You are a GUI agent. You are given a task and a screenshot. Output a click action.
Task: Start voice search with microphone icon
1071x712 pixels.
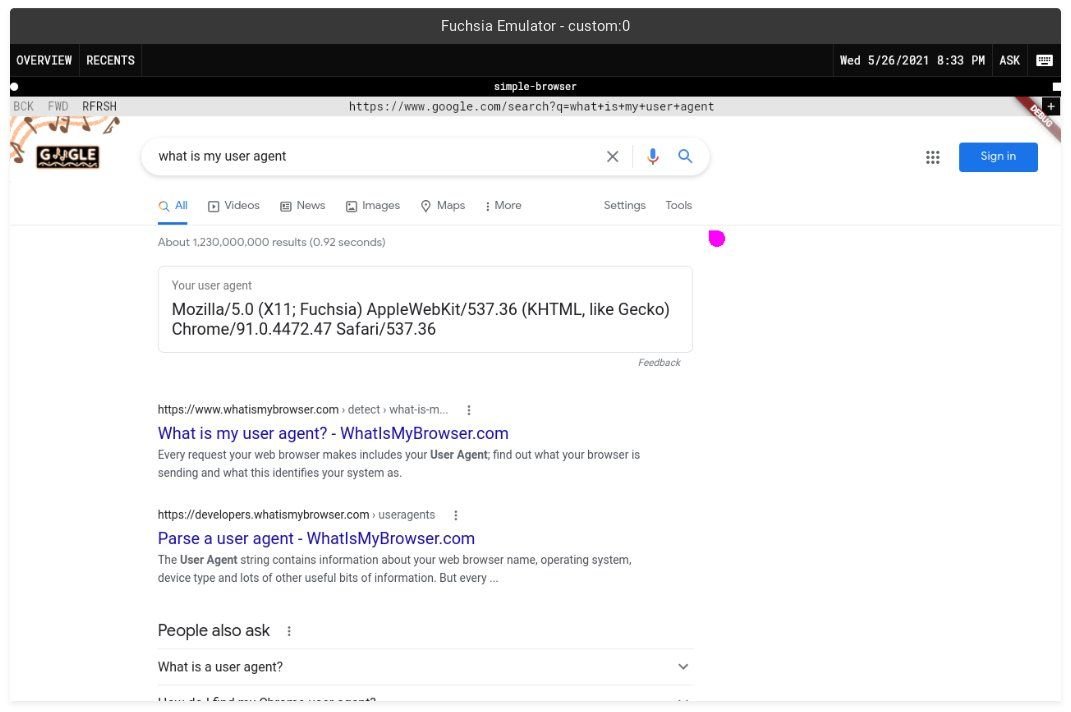[x=652, y=156]
